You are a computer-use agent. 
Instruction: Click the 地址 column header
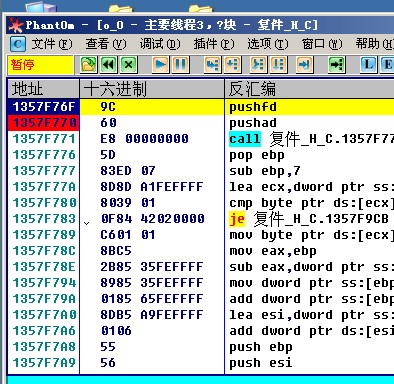(43, 89)
